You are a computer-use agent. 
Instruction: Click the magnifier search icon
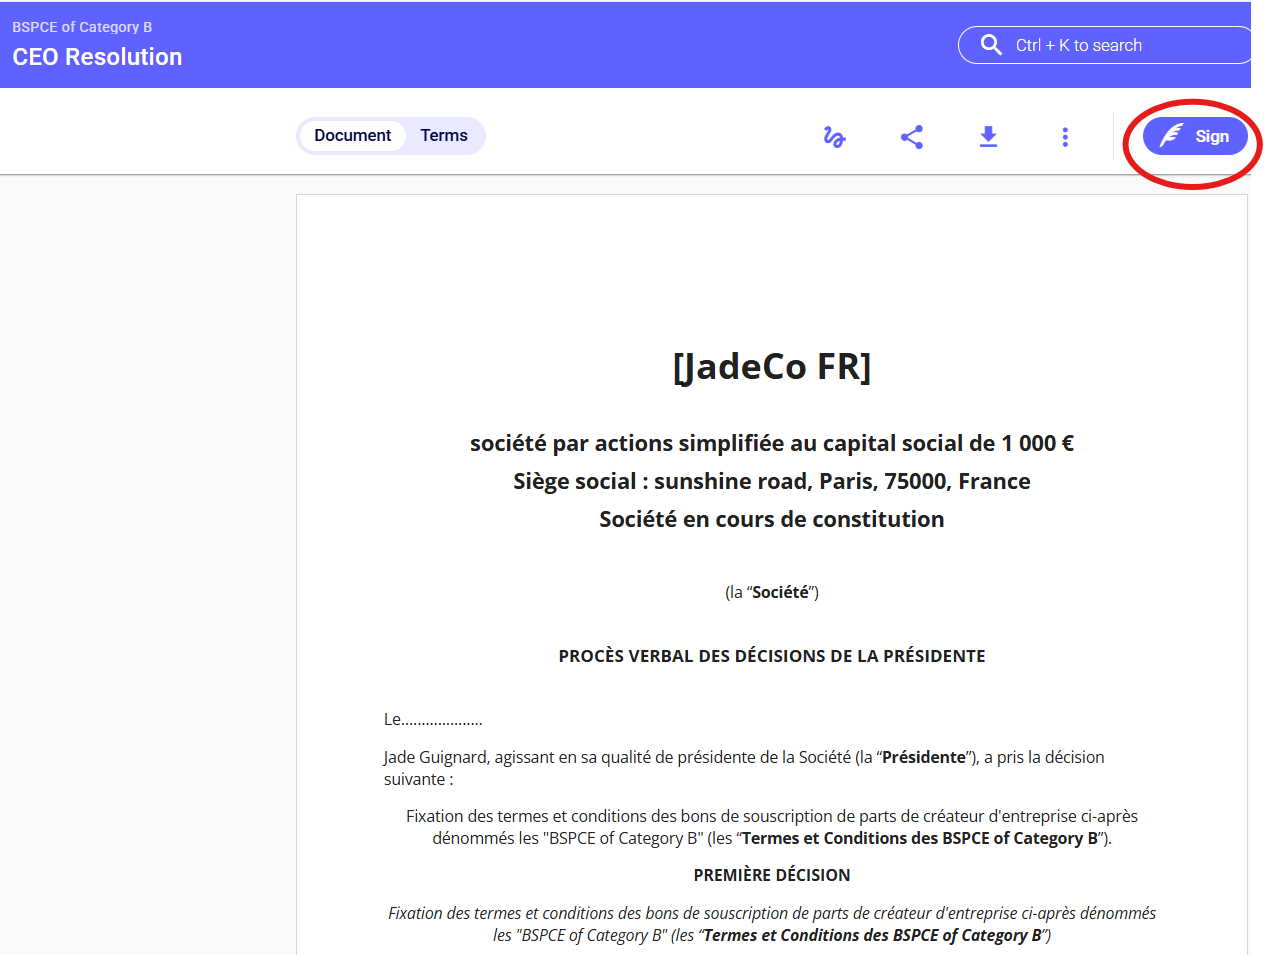pyautogui.click(x=991, y=45)
